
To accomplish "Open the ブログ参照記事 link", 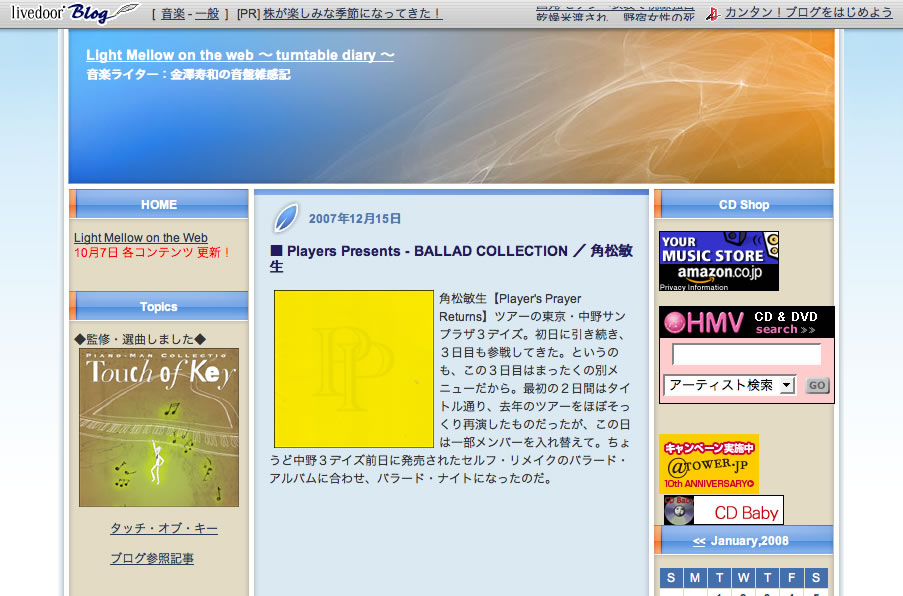I will click(152, 559).
